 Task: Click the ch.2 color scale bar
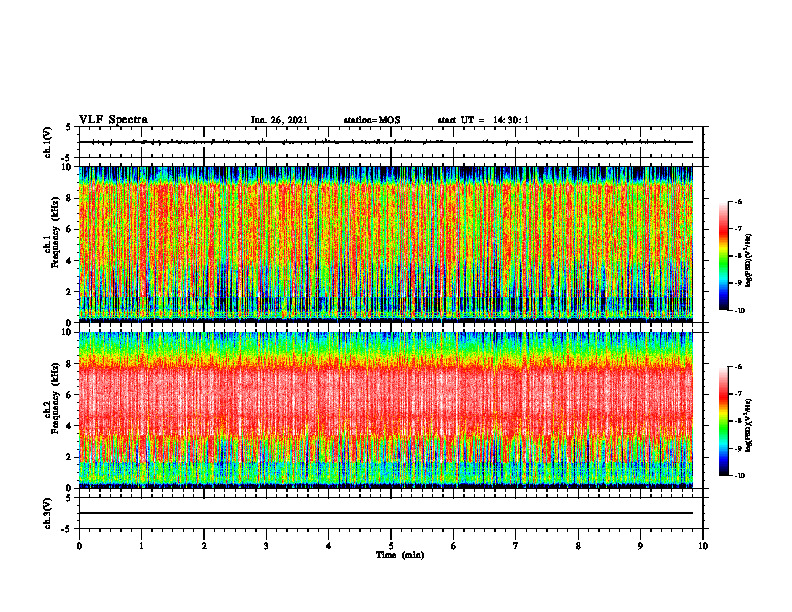tap(724, 421)
